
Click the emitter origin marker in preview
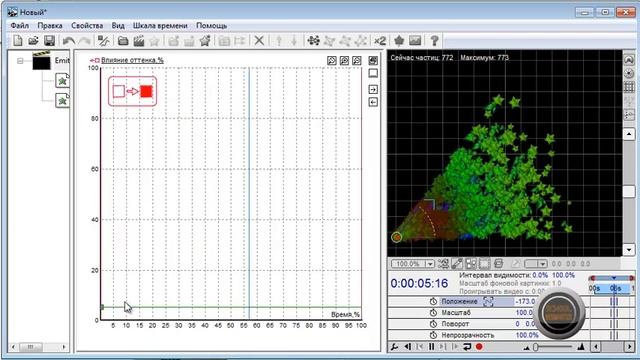(396, 237)
